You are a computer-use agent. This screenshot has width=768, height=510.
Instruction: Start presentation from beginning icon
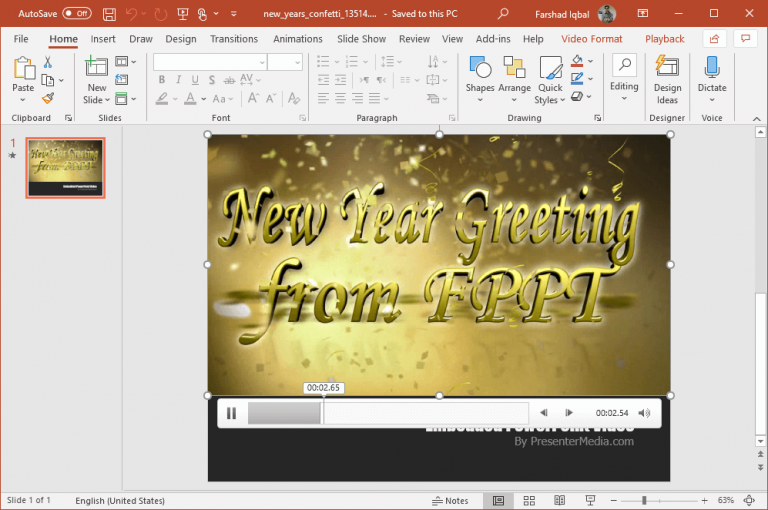pos(183,14)
